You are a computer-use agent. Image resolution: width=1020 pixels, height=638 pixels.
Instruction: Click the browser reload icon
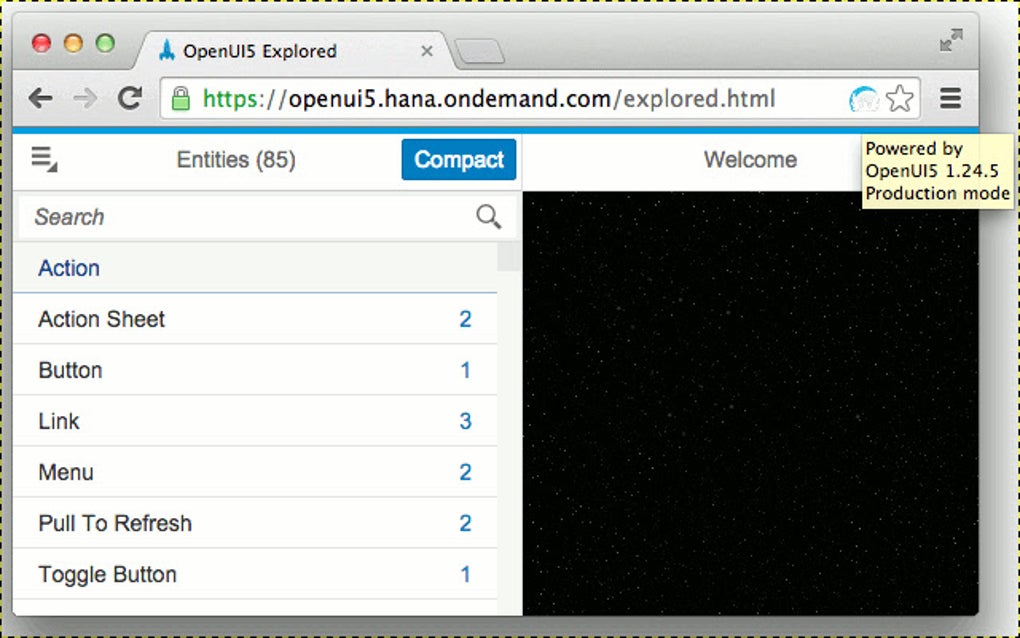click(x=129, y=98)
